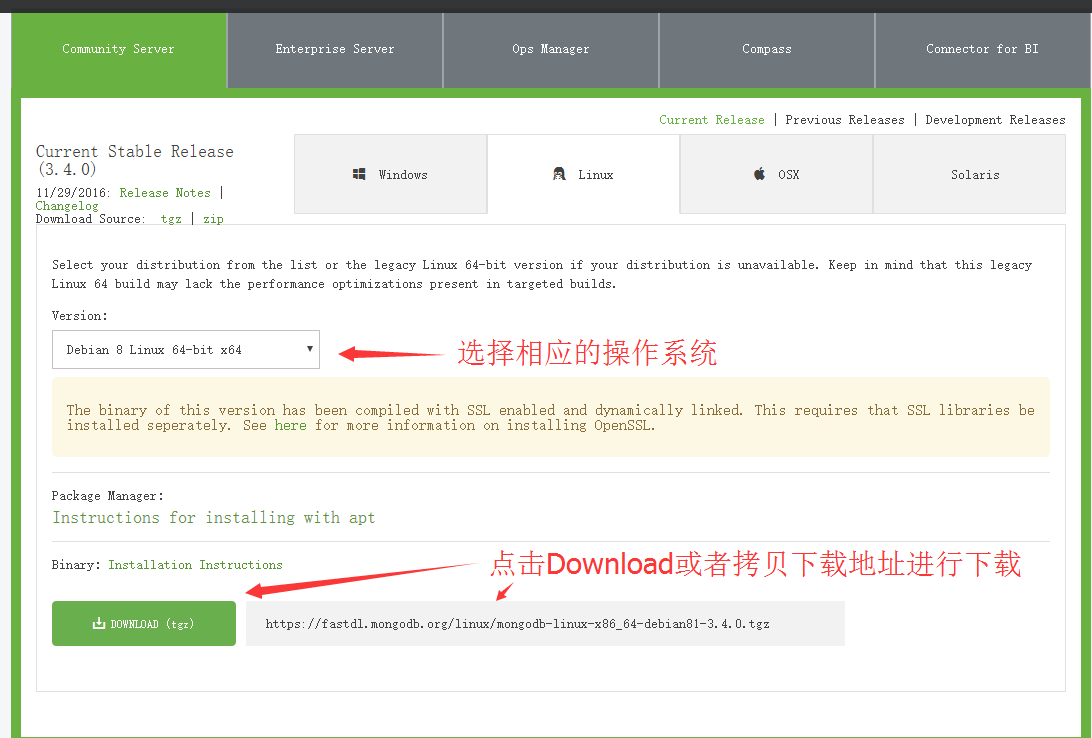Screen dimensions: 1092x738
Task: Open the Connector for BI tab
Action: [983, 50]
